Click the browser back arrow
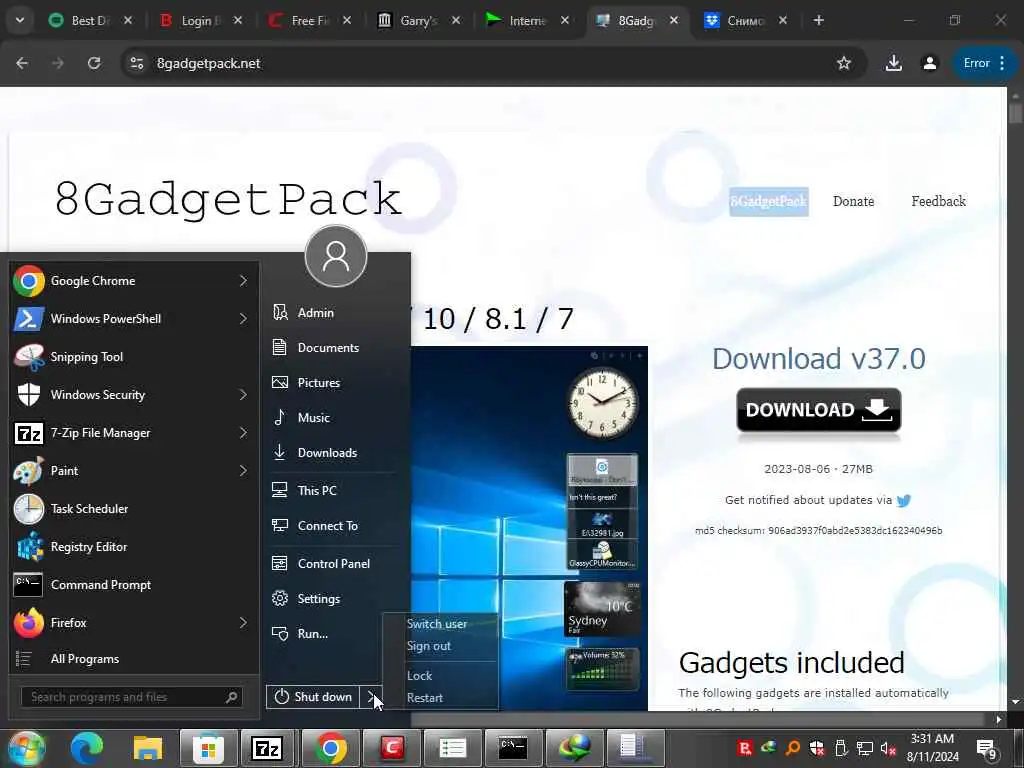 coord(22,63)
